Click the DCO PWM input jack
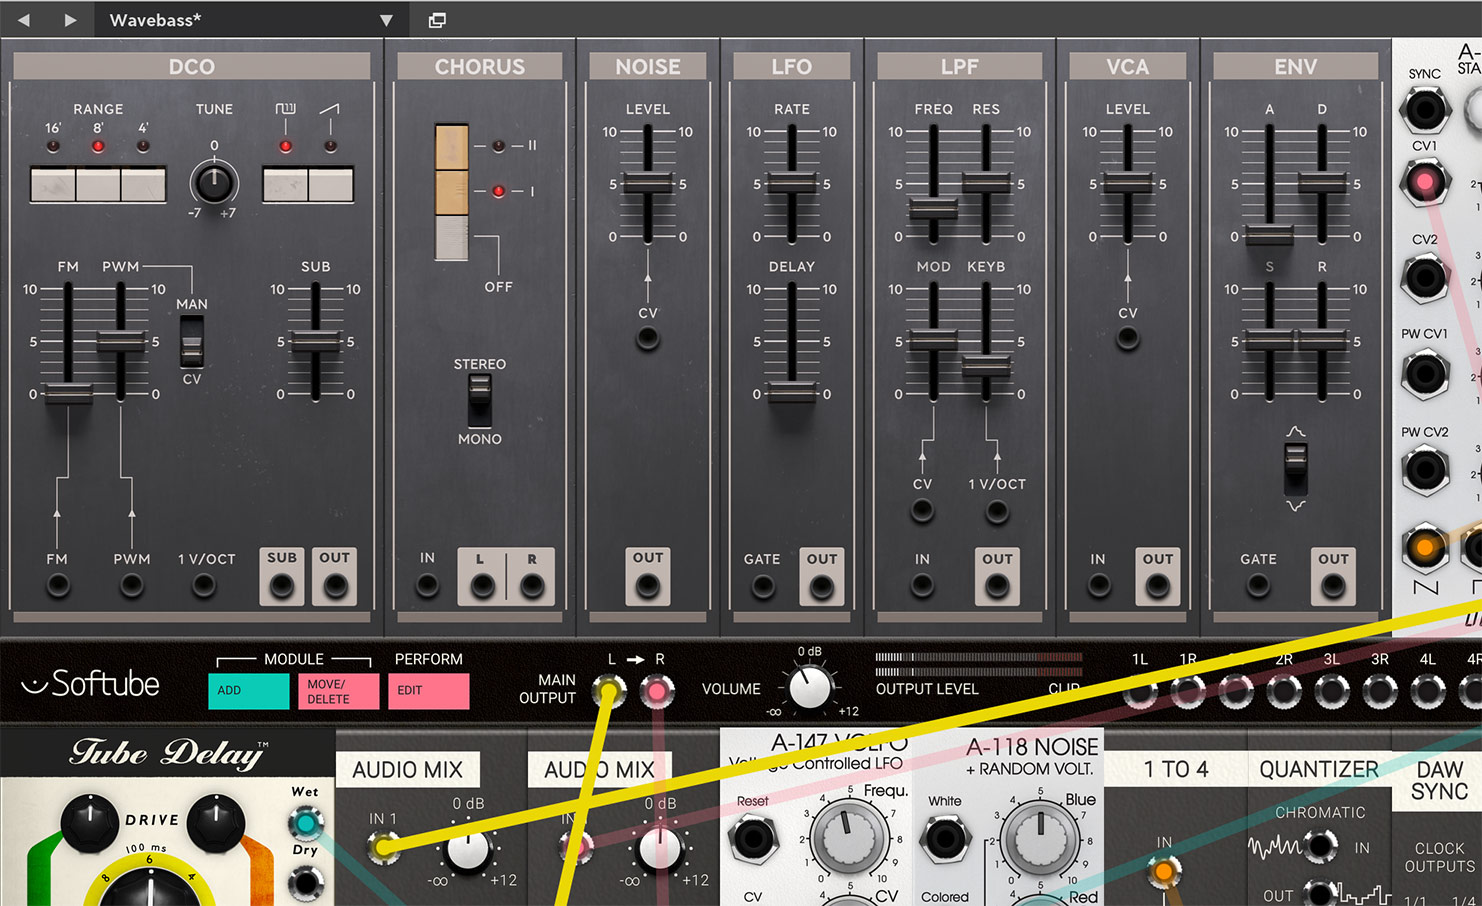 click(131, 585)
